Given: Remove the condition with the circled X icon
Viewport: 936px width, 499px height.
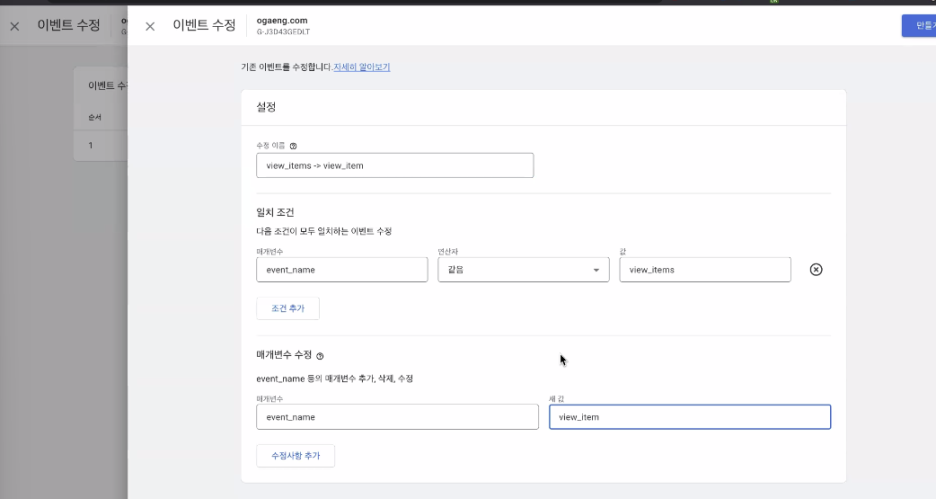Looking at the screenshot, I should pos(816,270).
